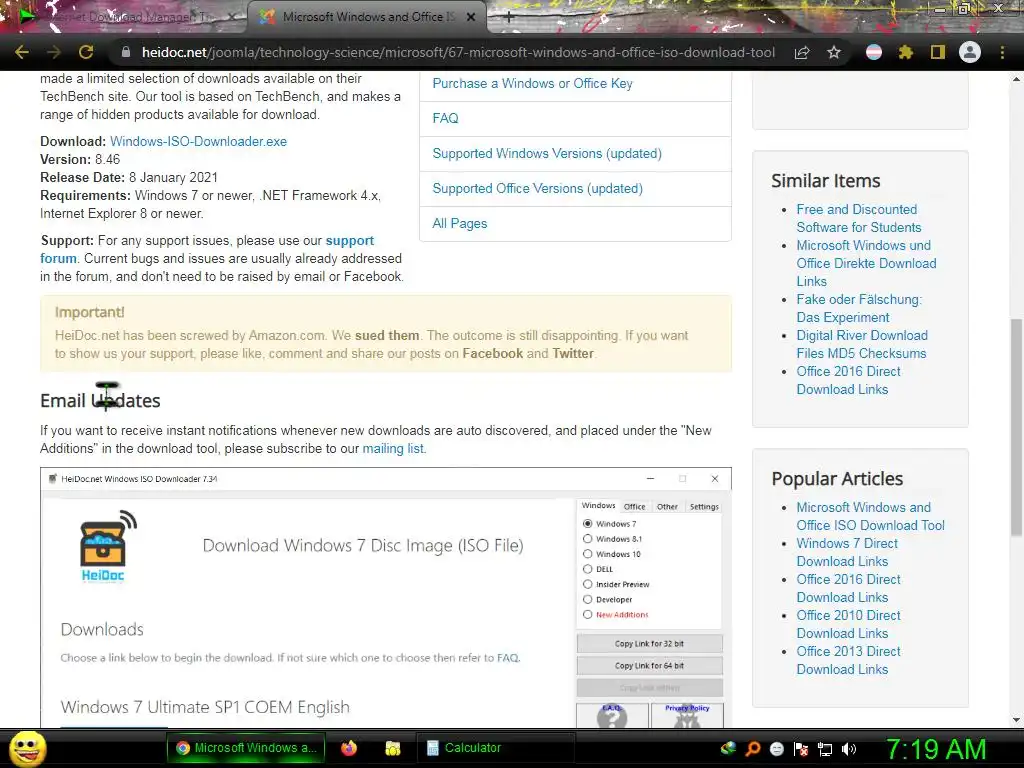Close the Microsoft Windows and Office tab
Image resolution: width=1024 pixels, height=768 pixels.
471,18
